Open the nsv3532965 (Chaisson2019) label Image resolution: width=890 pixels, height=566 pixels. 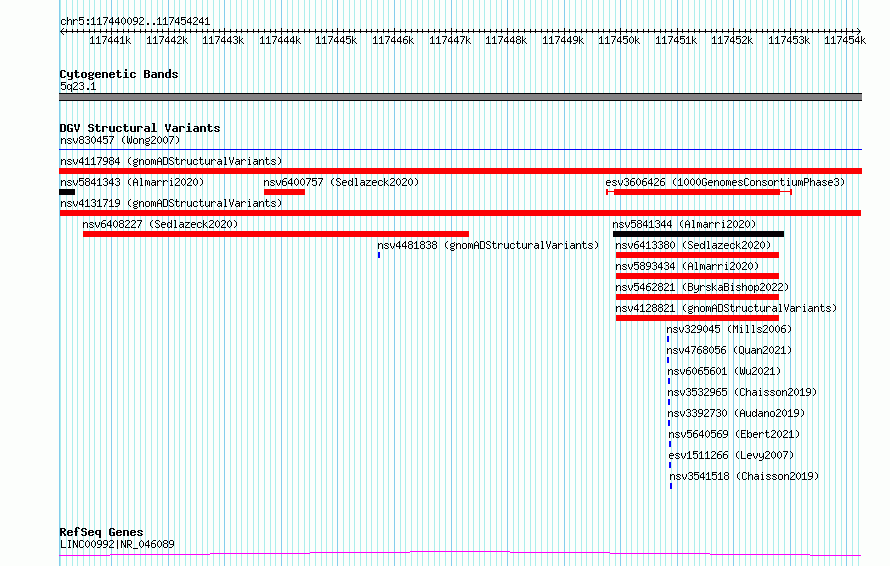(x=742, y=392)
